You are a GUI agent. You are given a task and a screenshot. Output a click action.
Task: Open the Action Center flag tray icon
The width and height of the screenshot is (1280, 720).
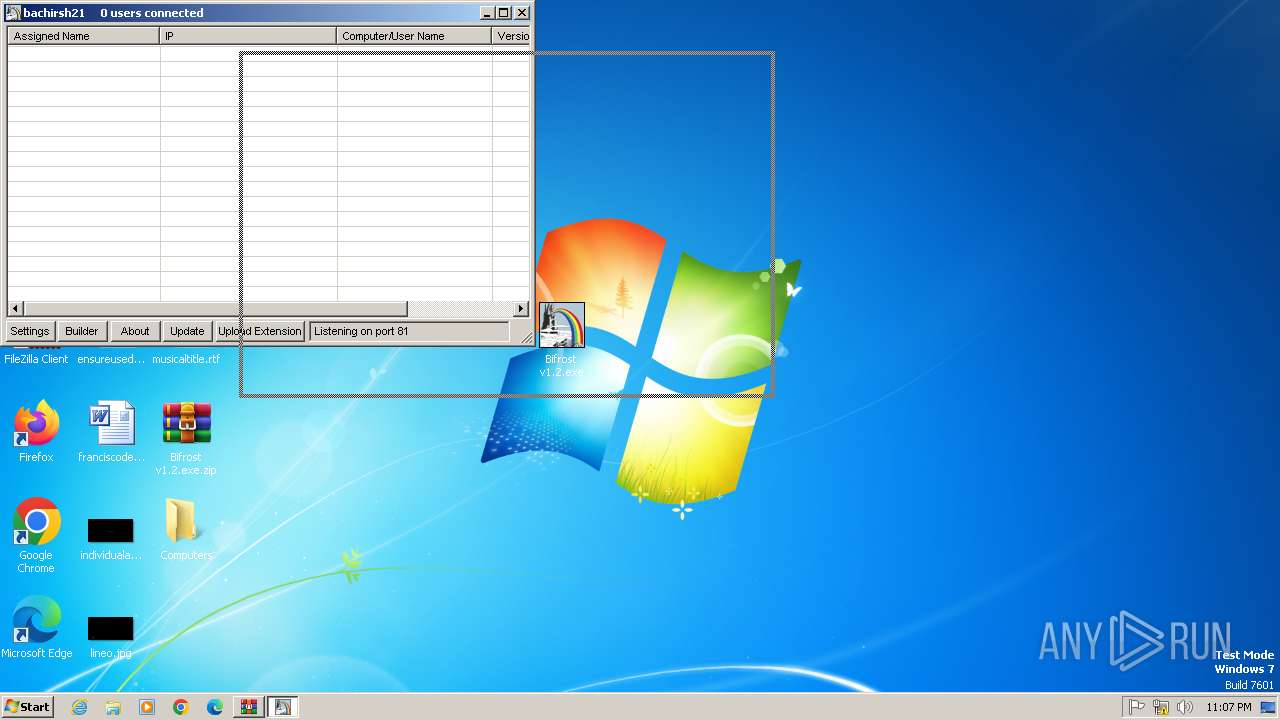tap(1137, 707)
